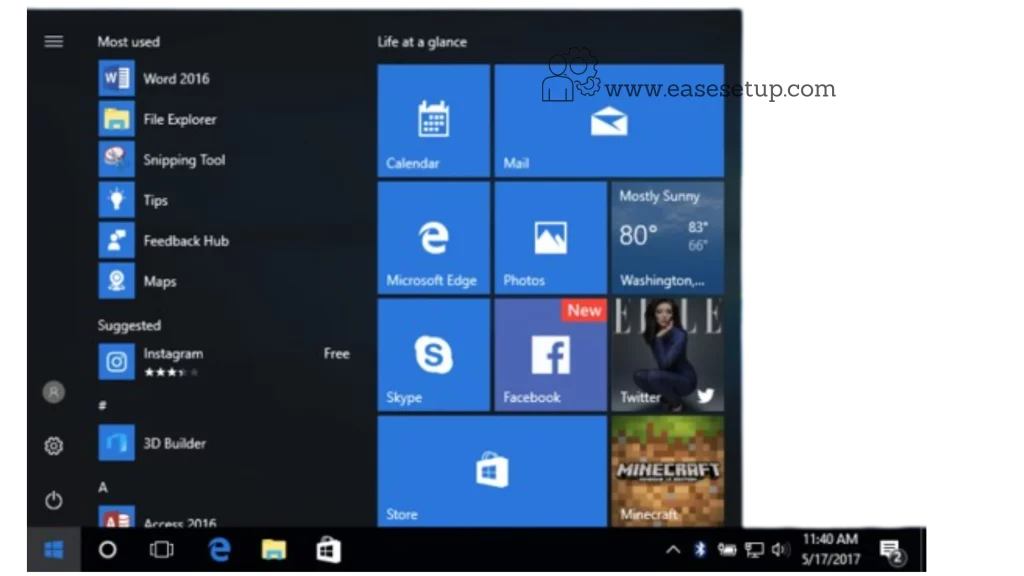Open the Photos tile
The height and width of the screenshot is (576, 1024).
[x=551, y=238]
